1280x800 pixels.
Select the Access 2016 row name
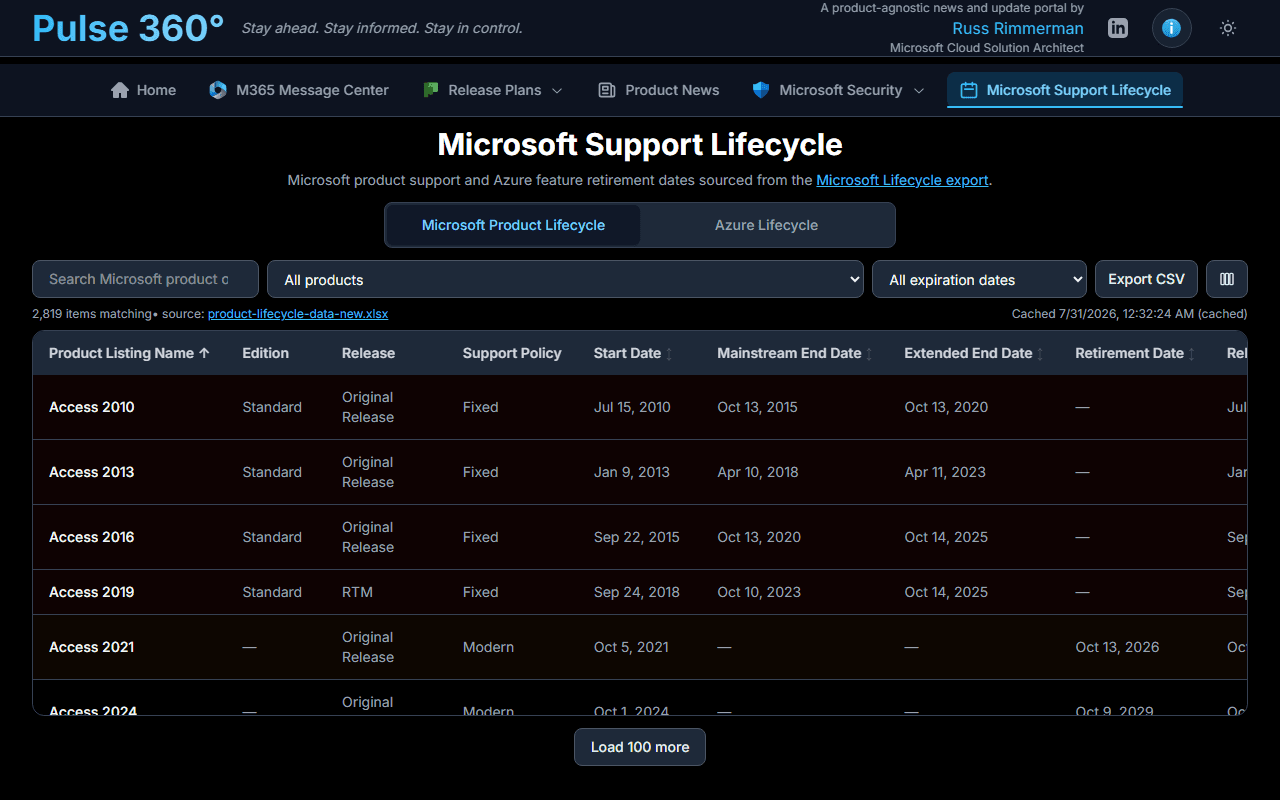[x=91, y=537]
